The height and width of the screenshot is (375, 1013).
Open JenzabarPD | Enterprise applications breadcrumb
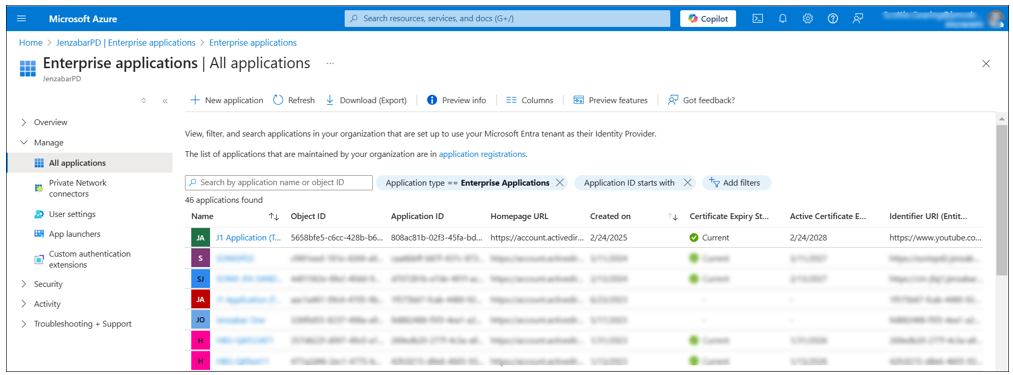pos(125,43)
